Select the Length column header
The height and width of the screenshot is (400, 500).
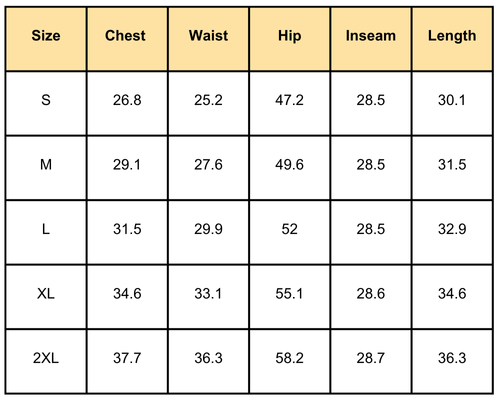[x=452, y=36]
